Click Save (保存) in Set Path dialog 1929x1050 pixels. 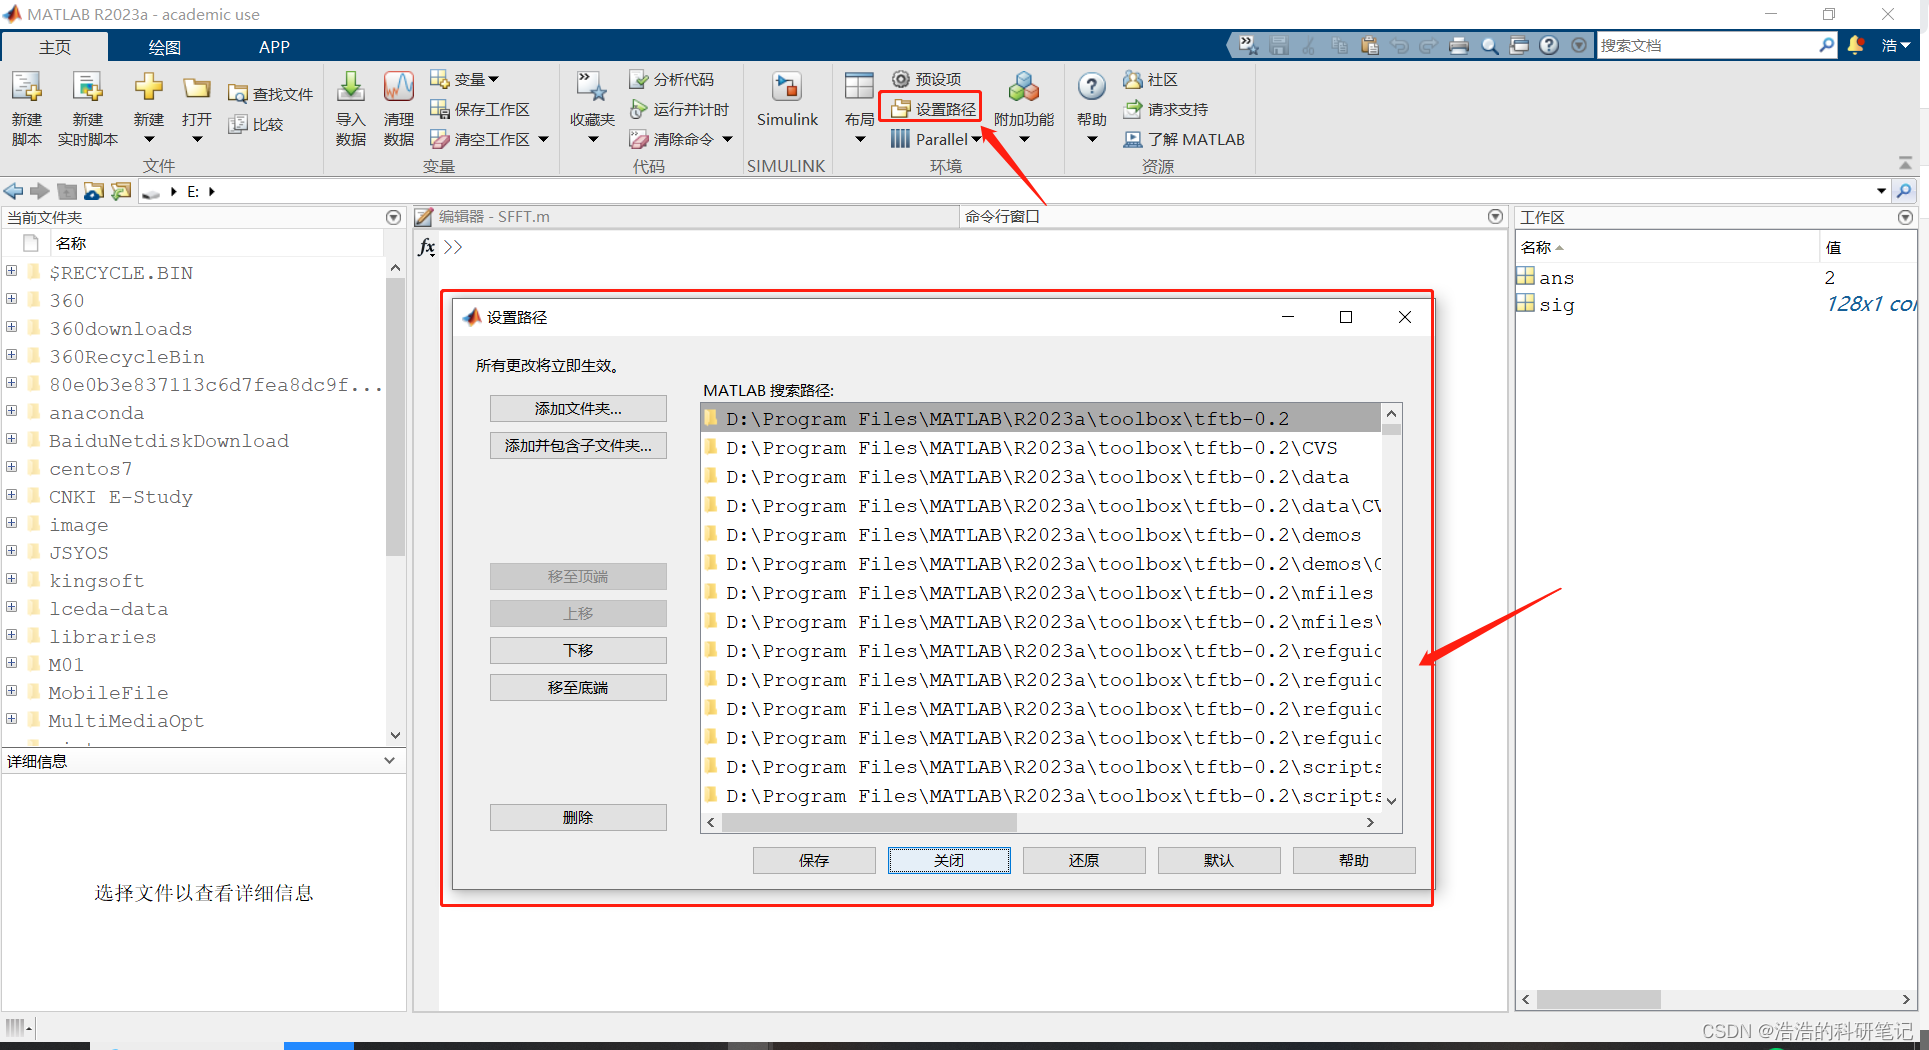tap(814, 860)
